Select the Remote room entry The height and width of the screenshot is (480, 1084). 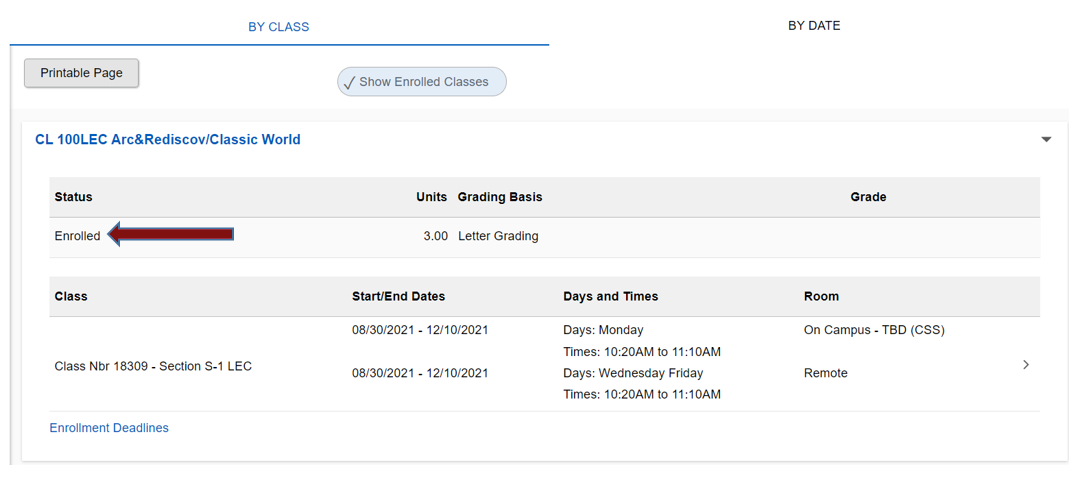[x=825, y=373]
